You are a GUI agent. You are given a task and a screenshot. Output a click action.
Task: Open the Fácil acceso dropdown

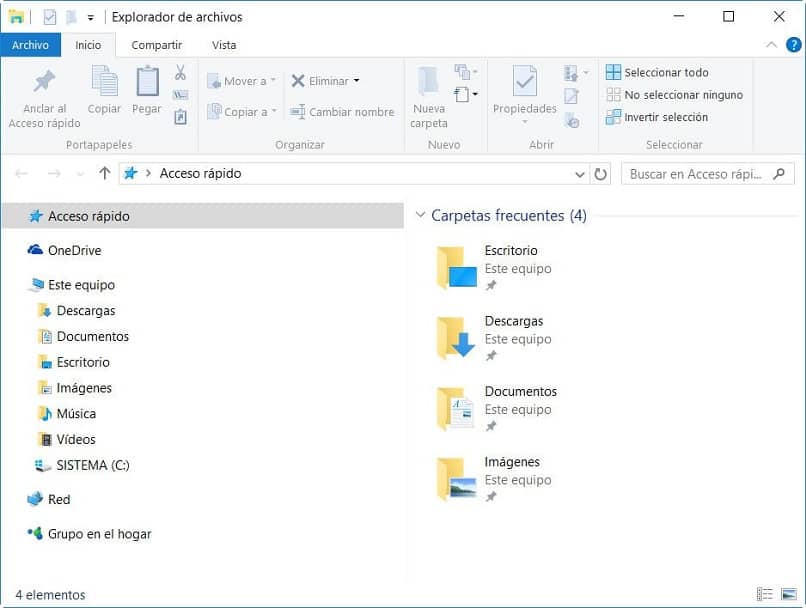[467, 95]
